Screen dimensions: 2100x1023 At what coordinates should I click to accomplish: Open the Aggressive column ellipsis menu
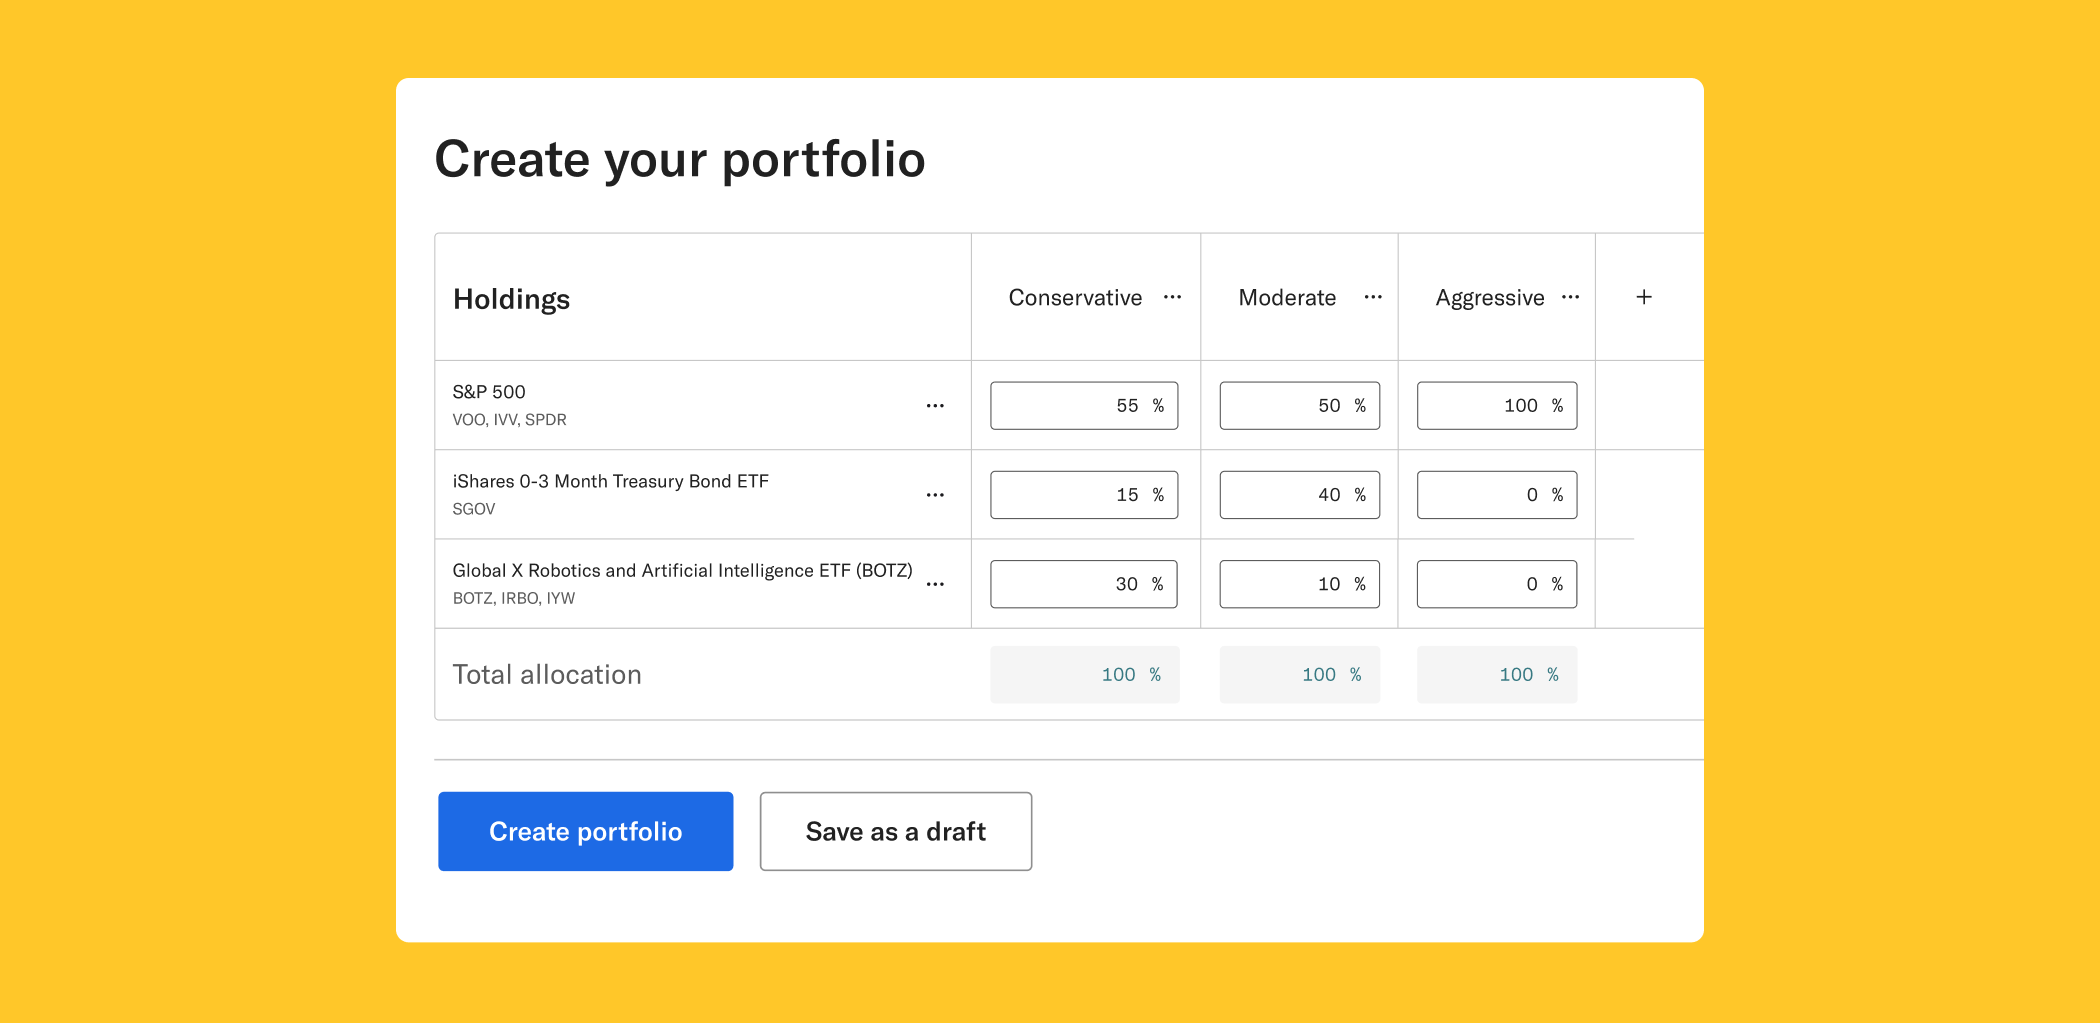coord(1570,297)
